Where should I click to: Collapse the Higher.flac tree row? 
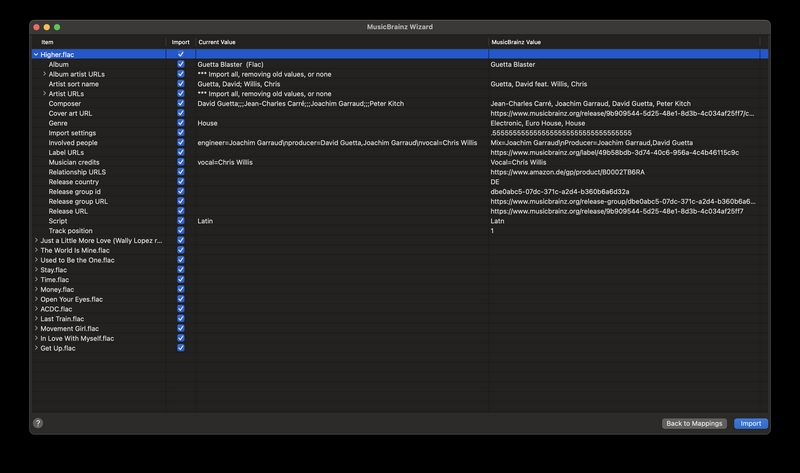[x=36, y=54]
